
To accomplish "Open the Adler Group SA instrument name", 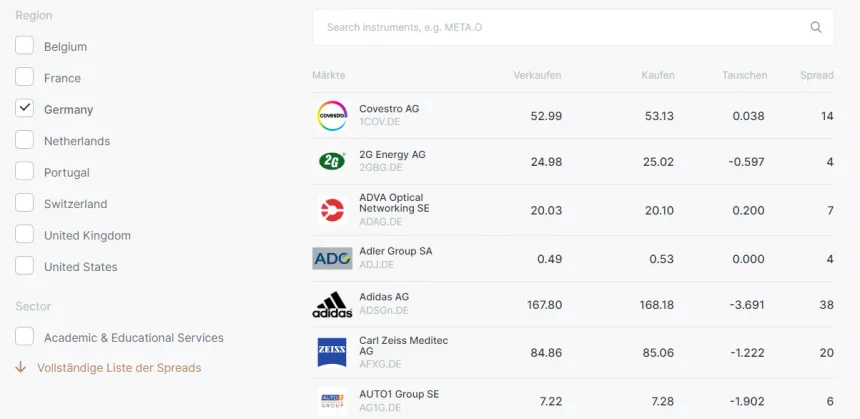I will [x=395, y=251].
